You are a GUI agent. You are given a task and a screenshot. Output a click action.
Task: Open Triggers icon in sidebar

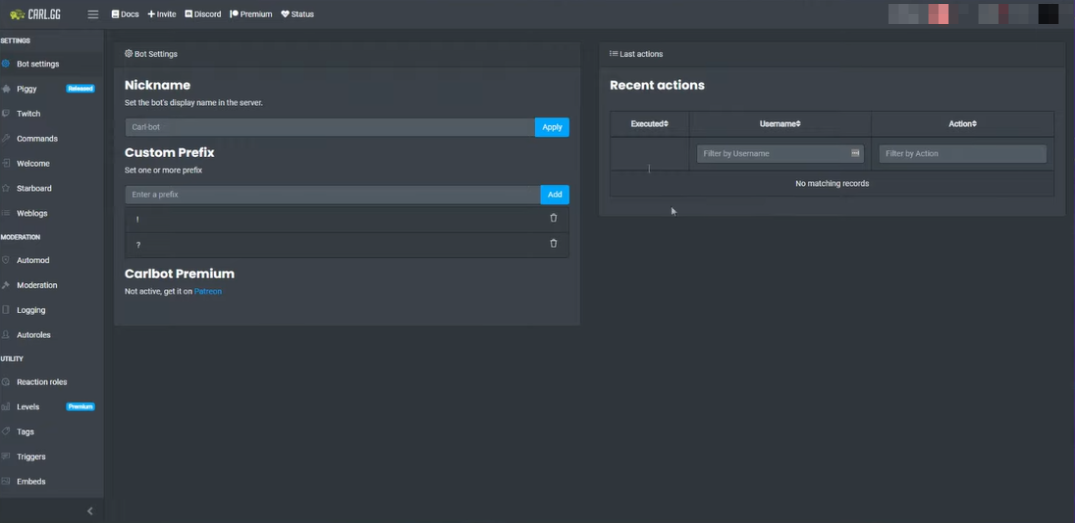pos(6,457)
